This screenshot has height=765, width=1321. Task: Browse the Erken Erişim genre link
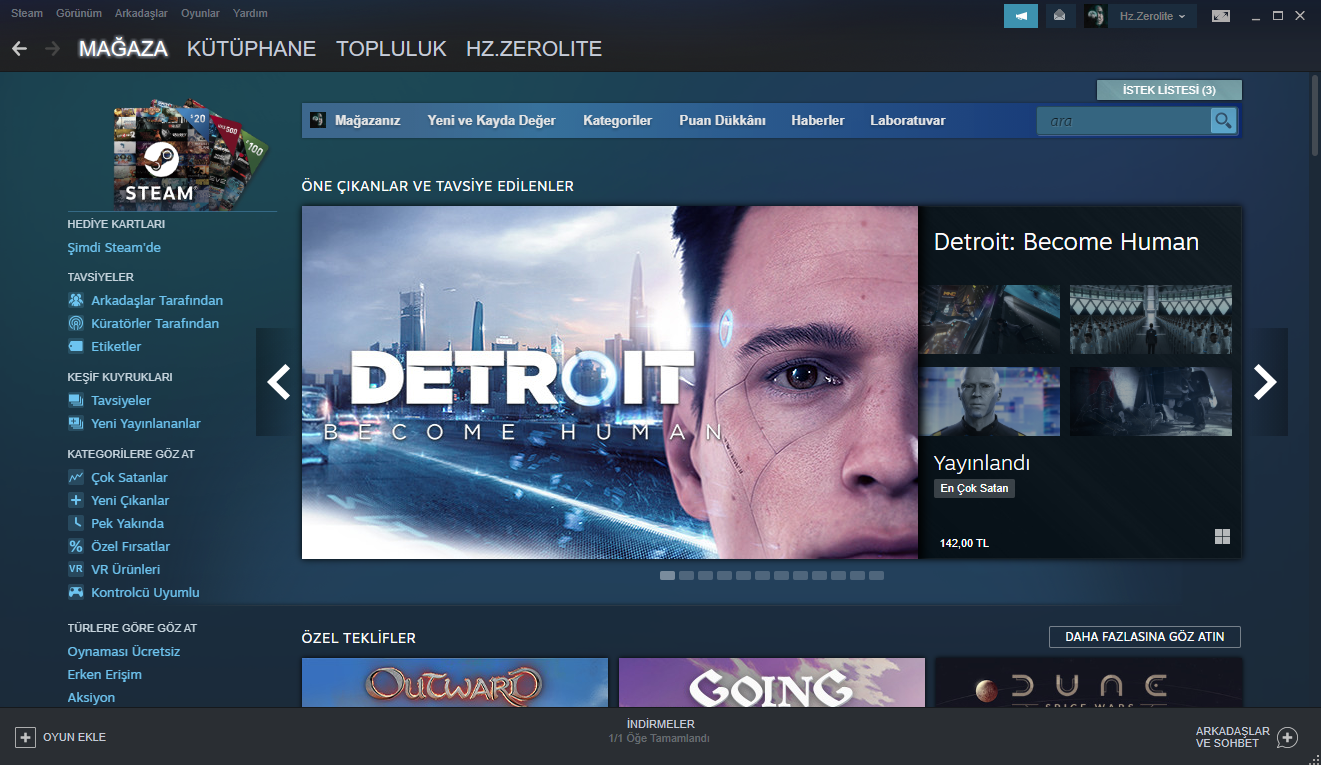point(104,674)
